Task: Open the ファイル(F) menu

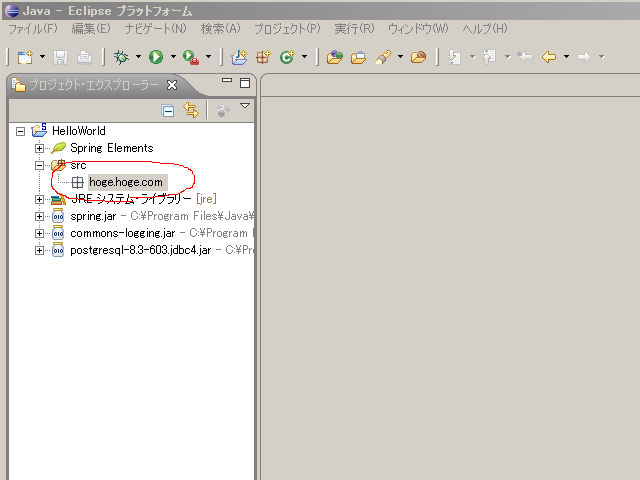Action: click(32, 28)
